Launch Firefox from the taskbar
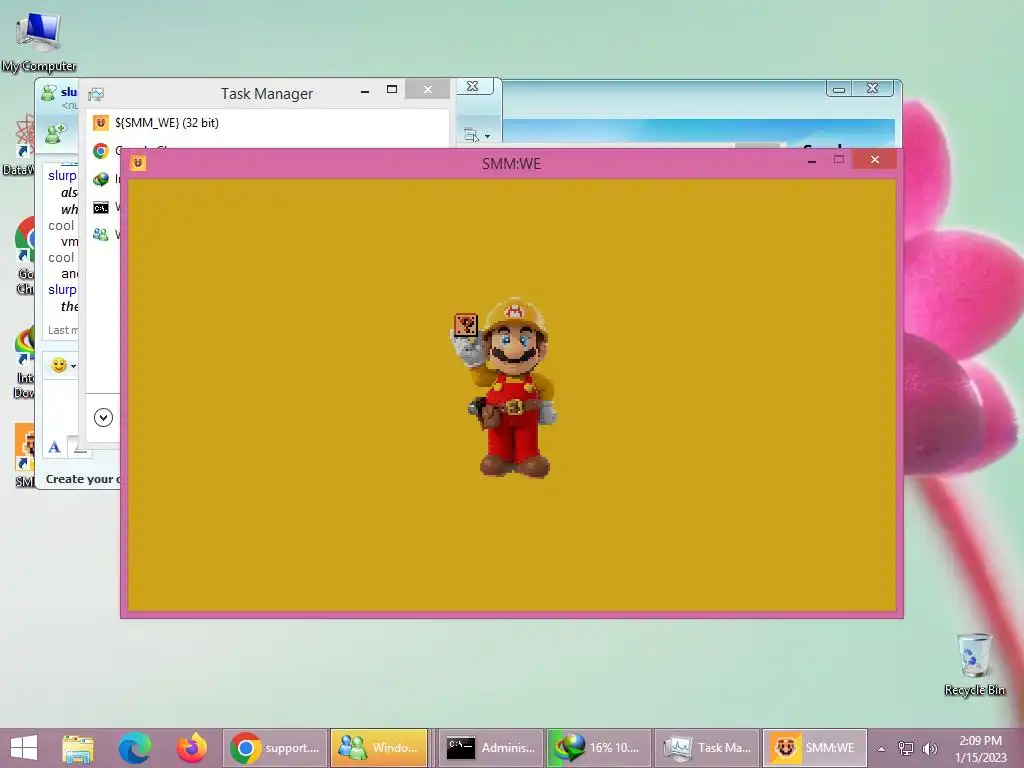The height and width of the screenshot is (768, 1024). [x=191, y=748]
